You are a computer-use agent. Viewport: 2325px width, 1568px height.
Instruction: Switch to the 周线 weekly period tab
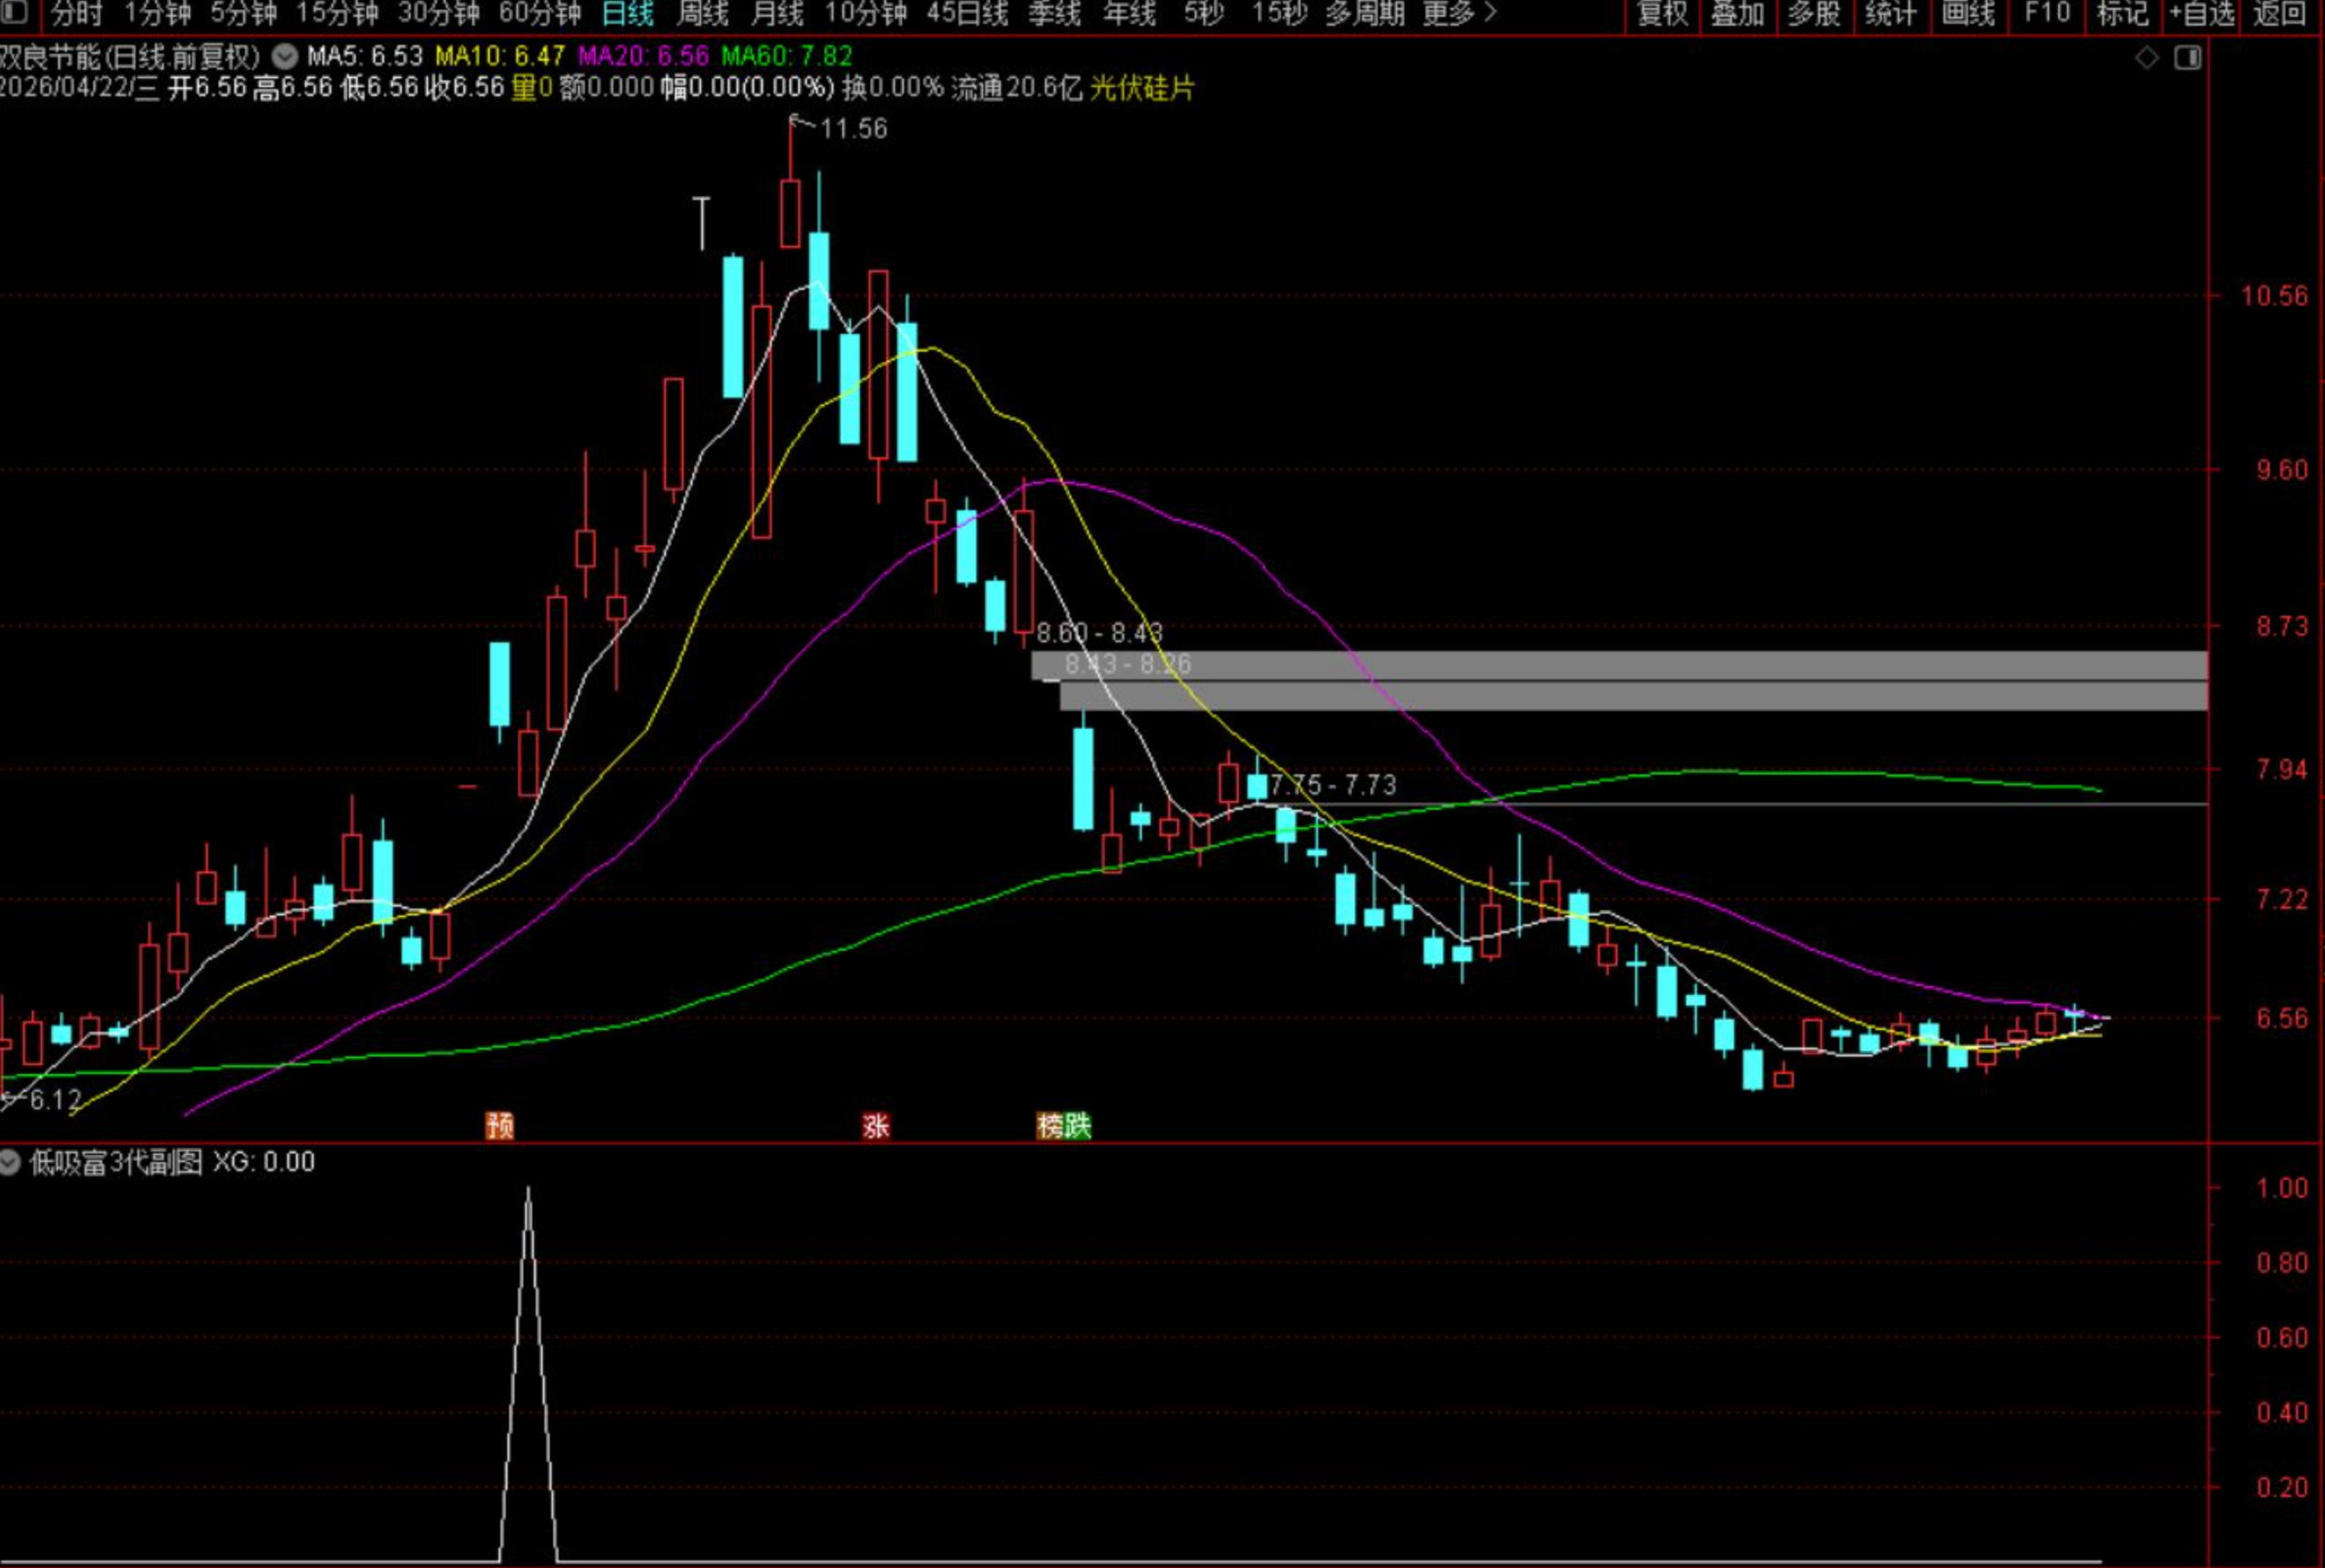tap(702, 14)
